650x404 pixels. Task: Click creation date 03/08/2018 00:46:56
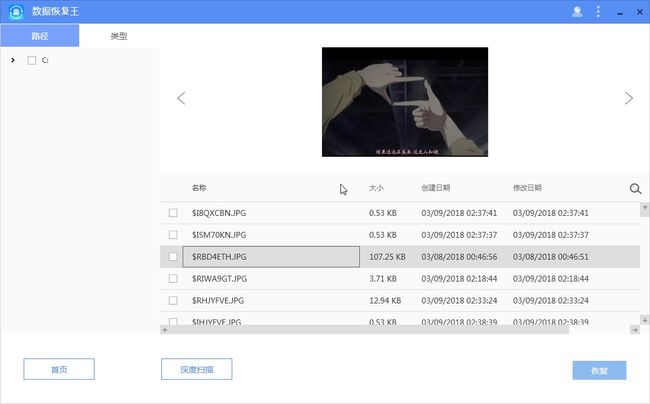[x=459, y=257]
